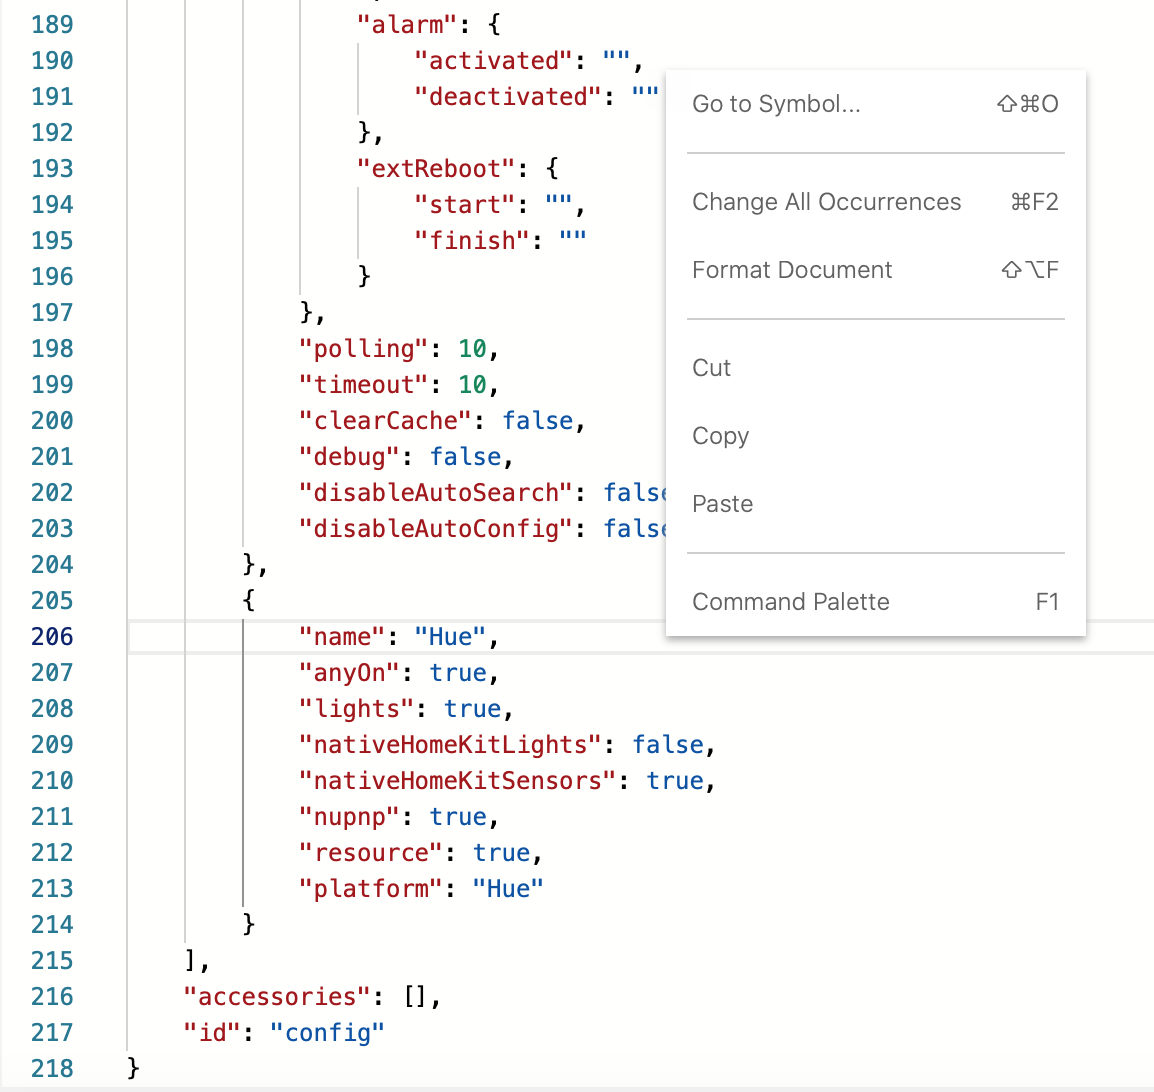
Task: Choose Paste from the context menu
Action: click(722, 504)
